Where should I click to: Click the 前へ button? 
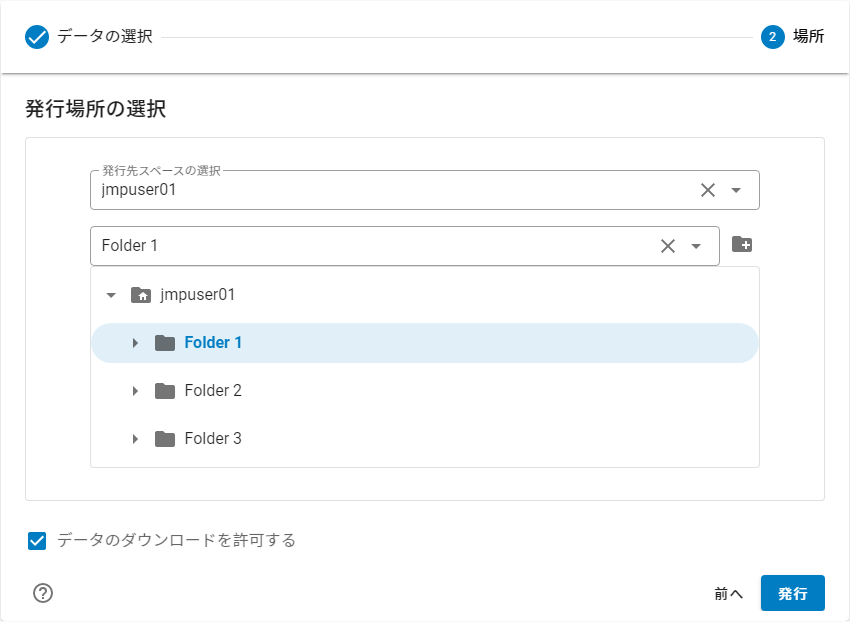[728, 593]
